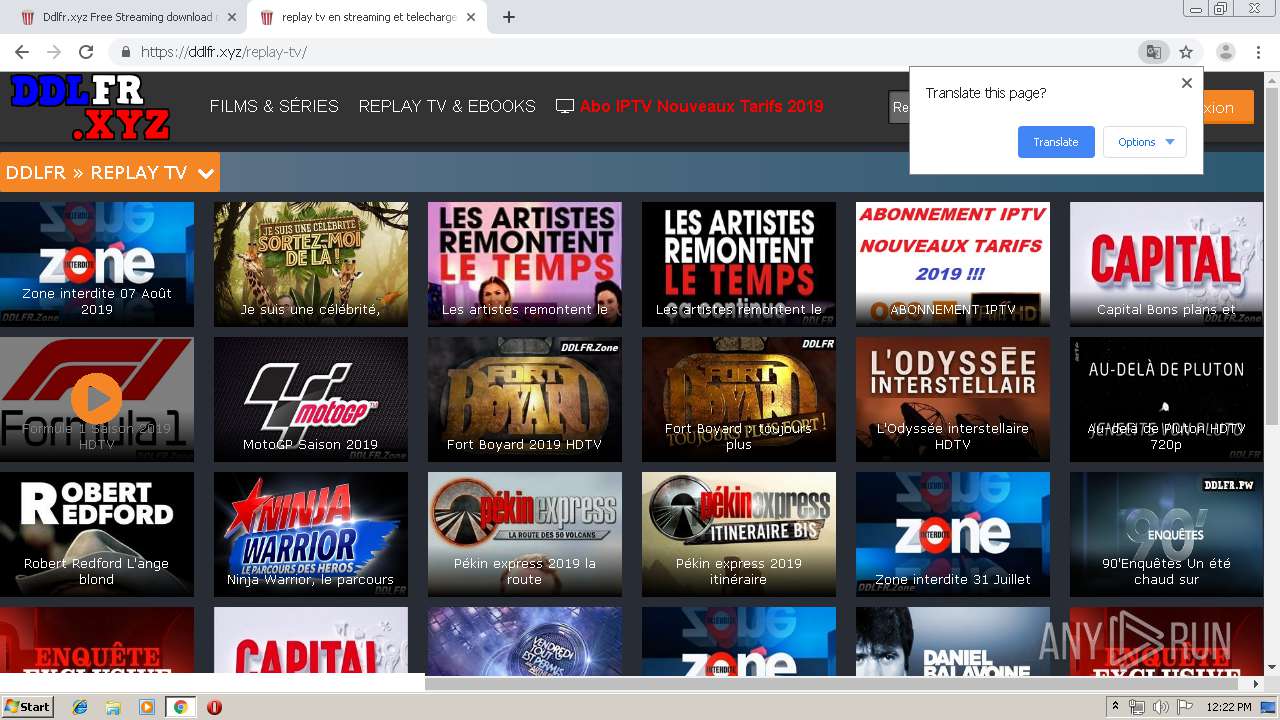Click the volume speaker tray icon
Screen dimensions: 1280x720
(x=1161, y=707)
